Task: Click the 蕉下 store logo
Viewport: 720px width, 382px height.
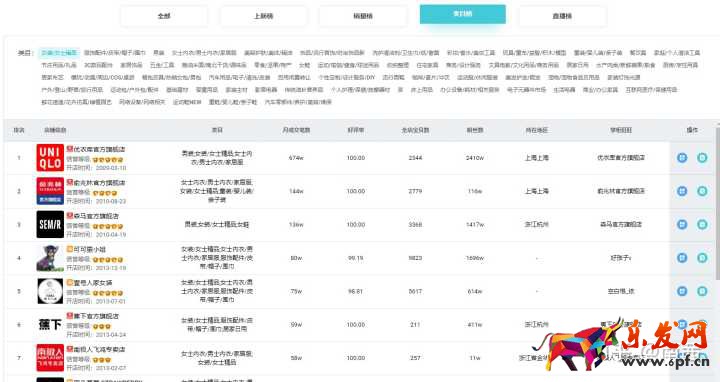Action: coord(50,325)
